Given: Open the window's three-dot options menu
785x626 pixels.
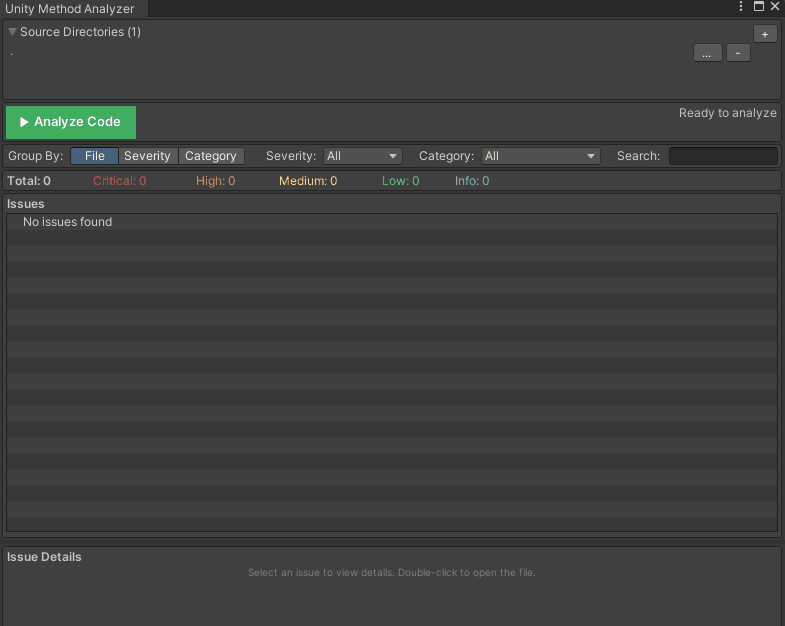Looking at the screenshot, I should (x=742, y=7).
